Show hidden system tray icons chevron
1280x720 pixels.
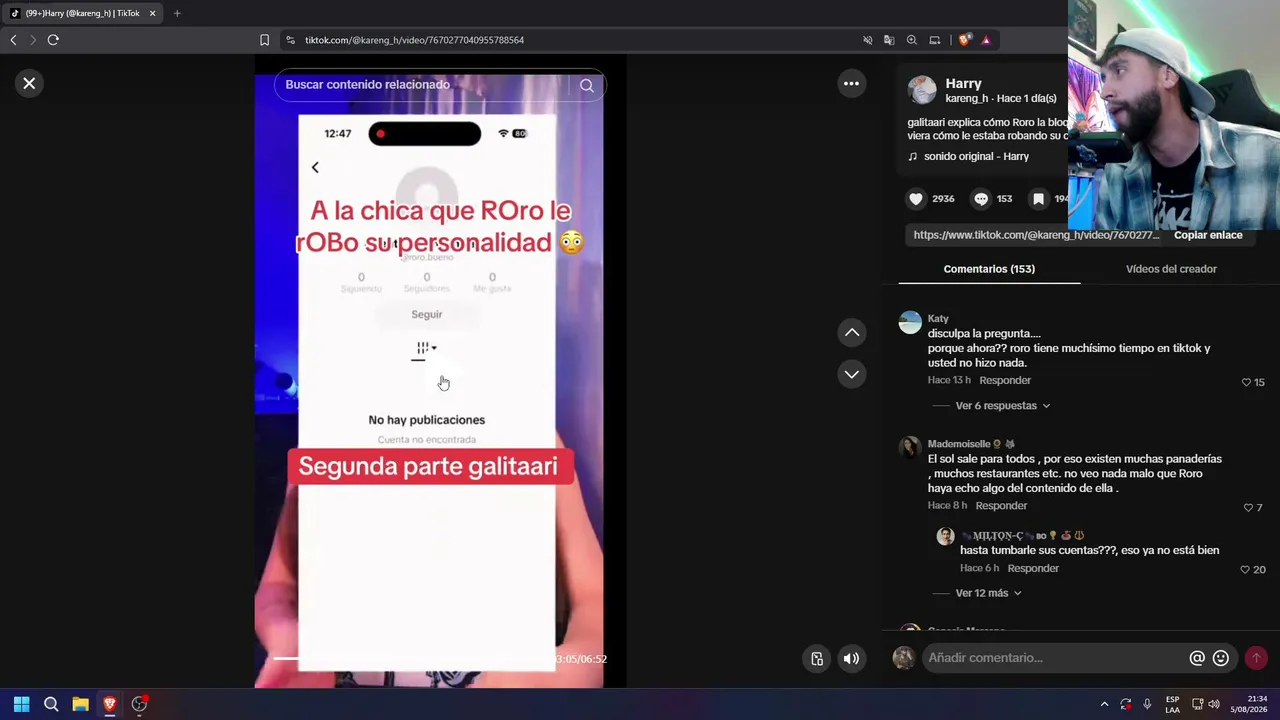(x=1104, y=704)
